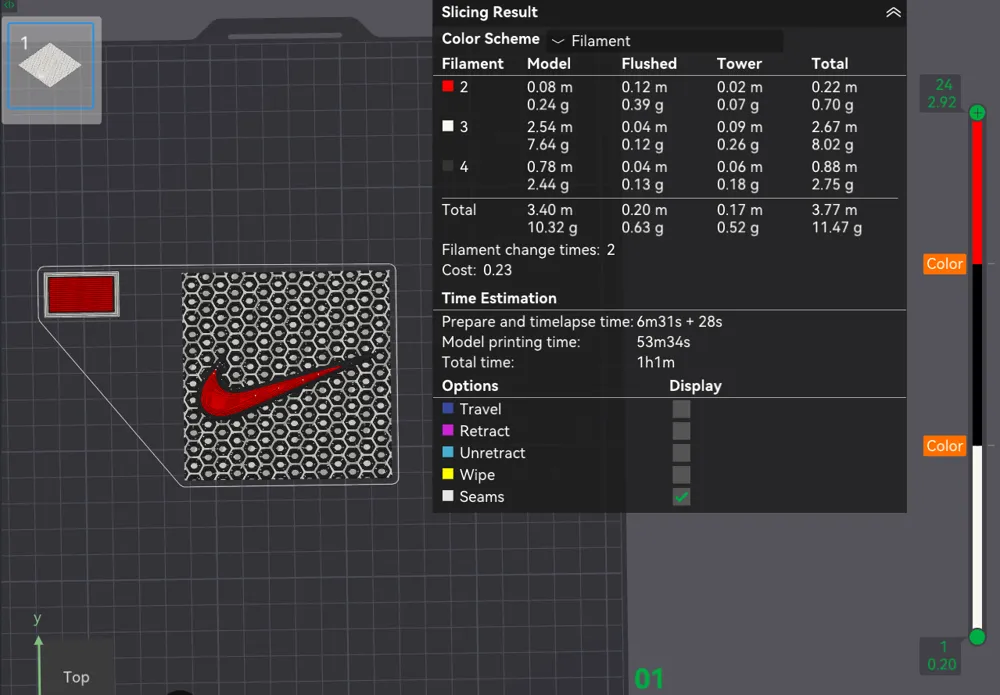Click total filament weight 11.47 g

837,228
